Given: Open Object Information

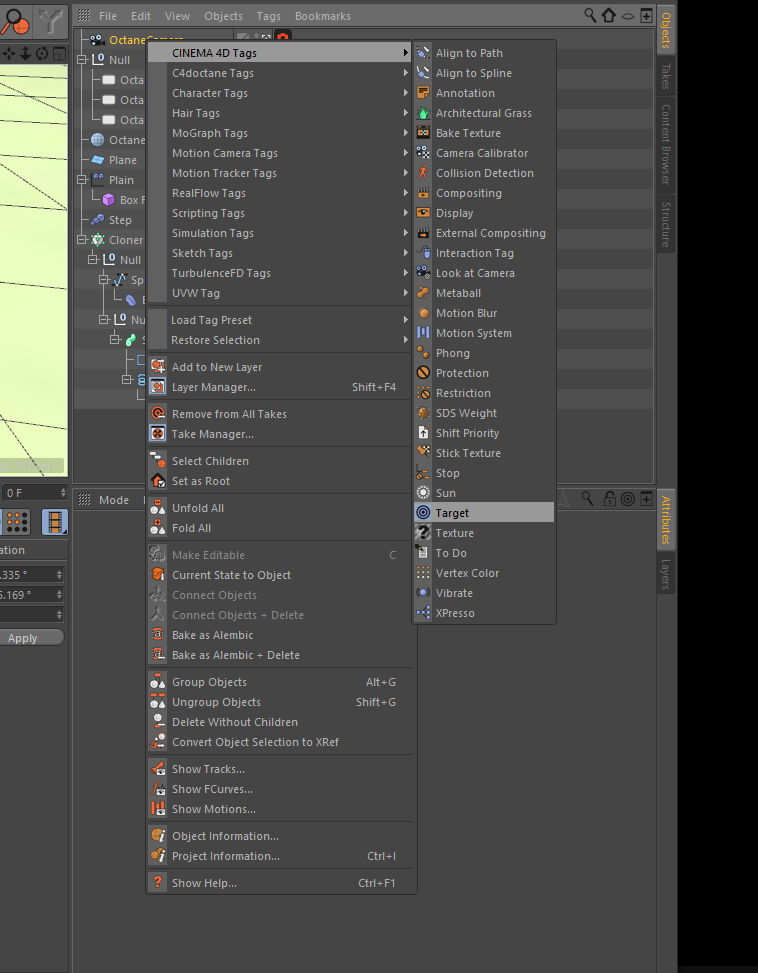Looking at the screenshot, I should point(280,836).
